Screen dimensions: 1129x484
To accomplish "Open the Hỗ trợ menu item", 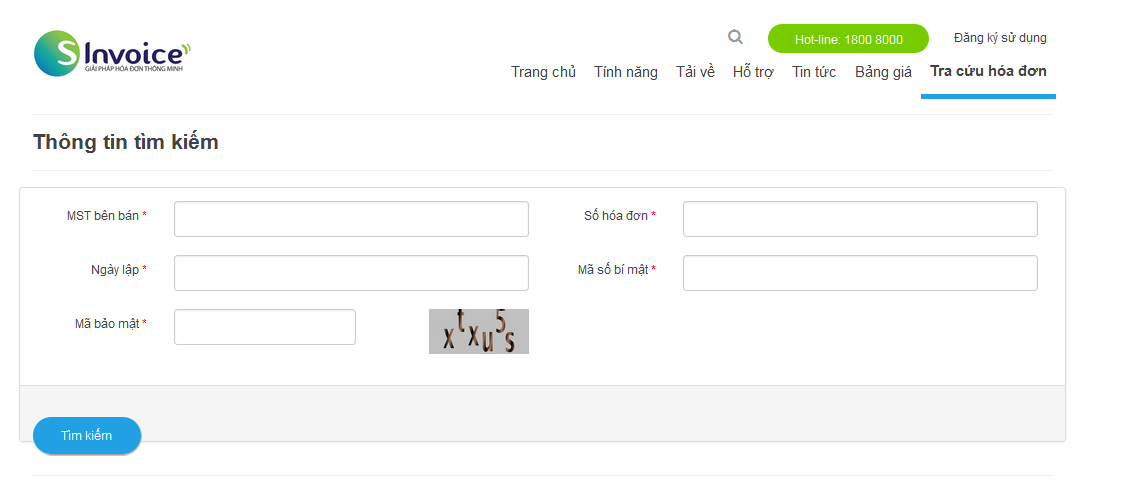I will click(753, 72).
